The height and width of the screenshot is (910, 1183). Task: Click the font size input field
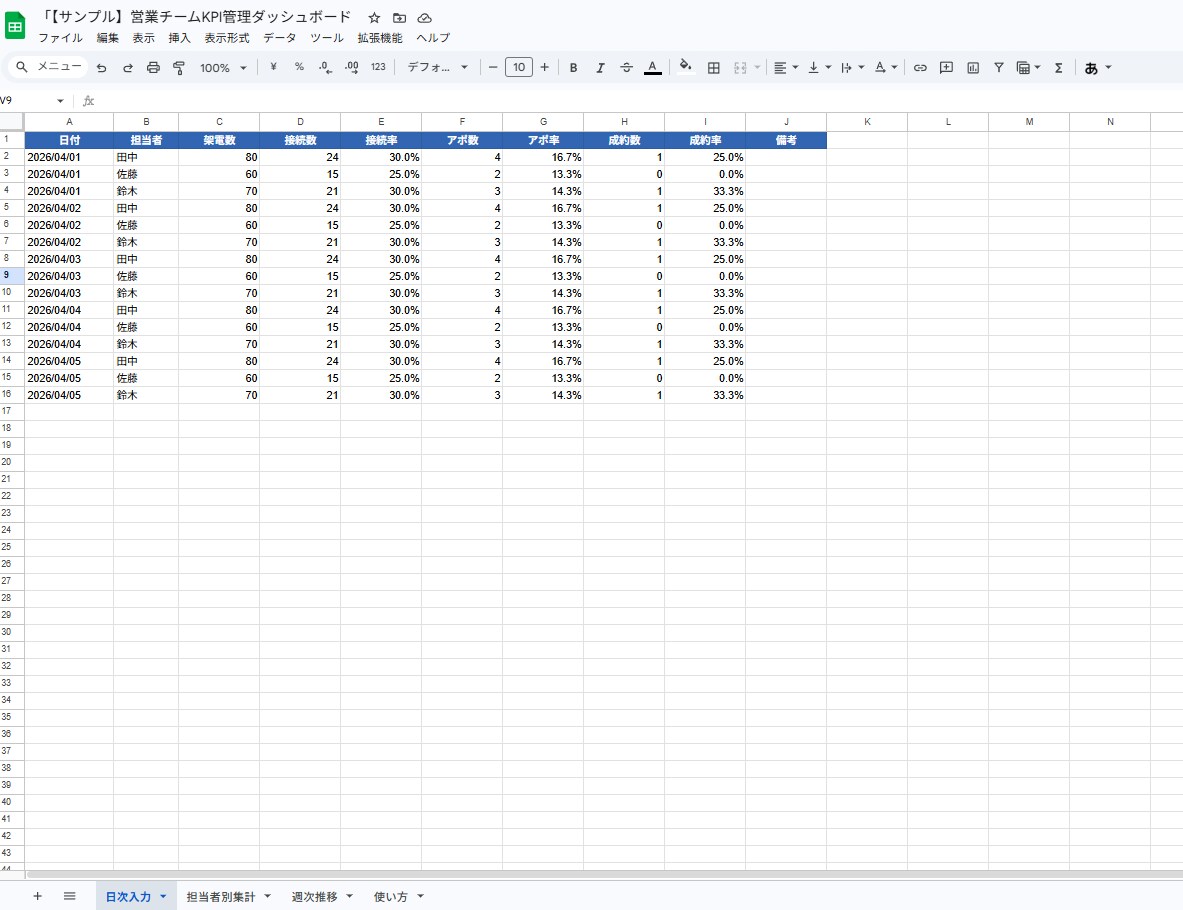(x=518, y=68)
